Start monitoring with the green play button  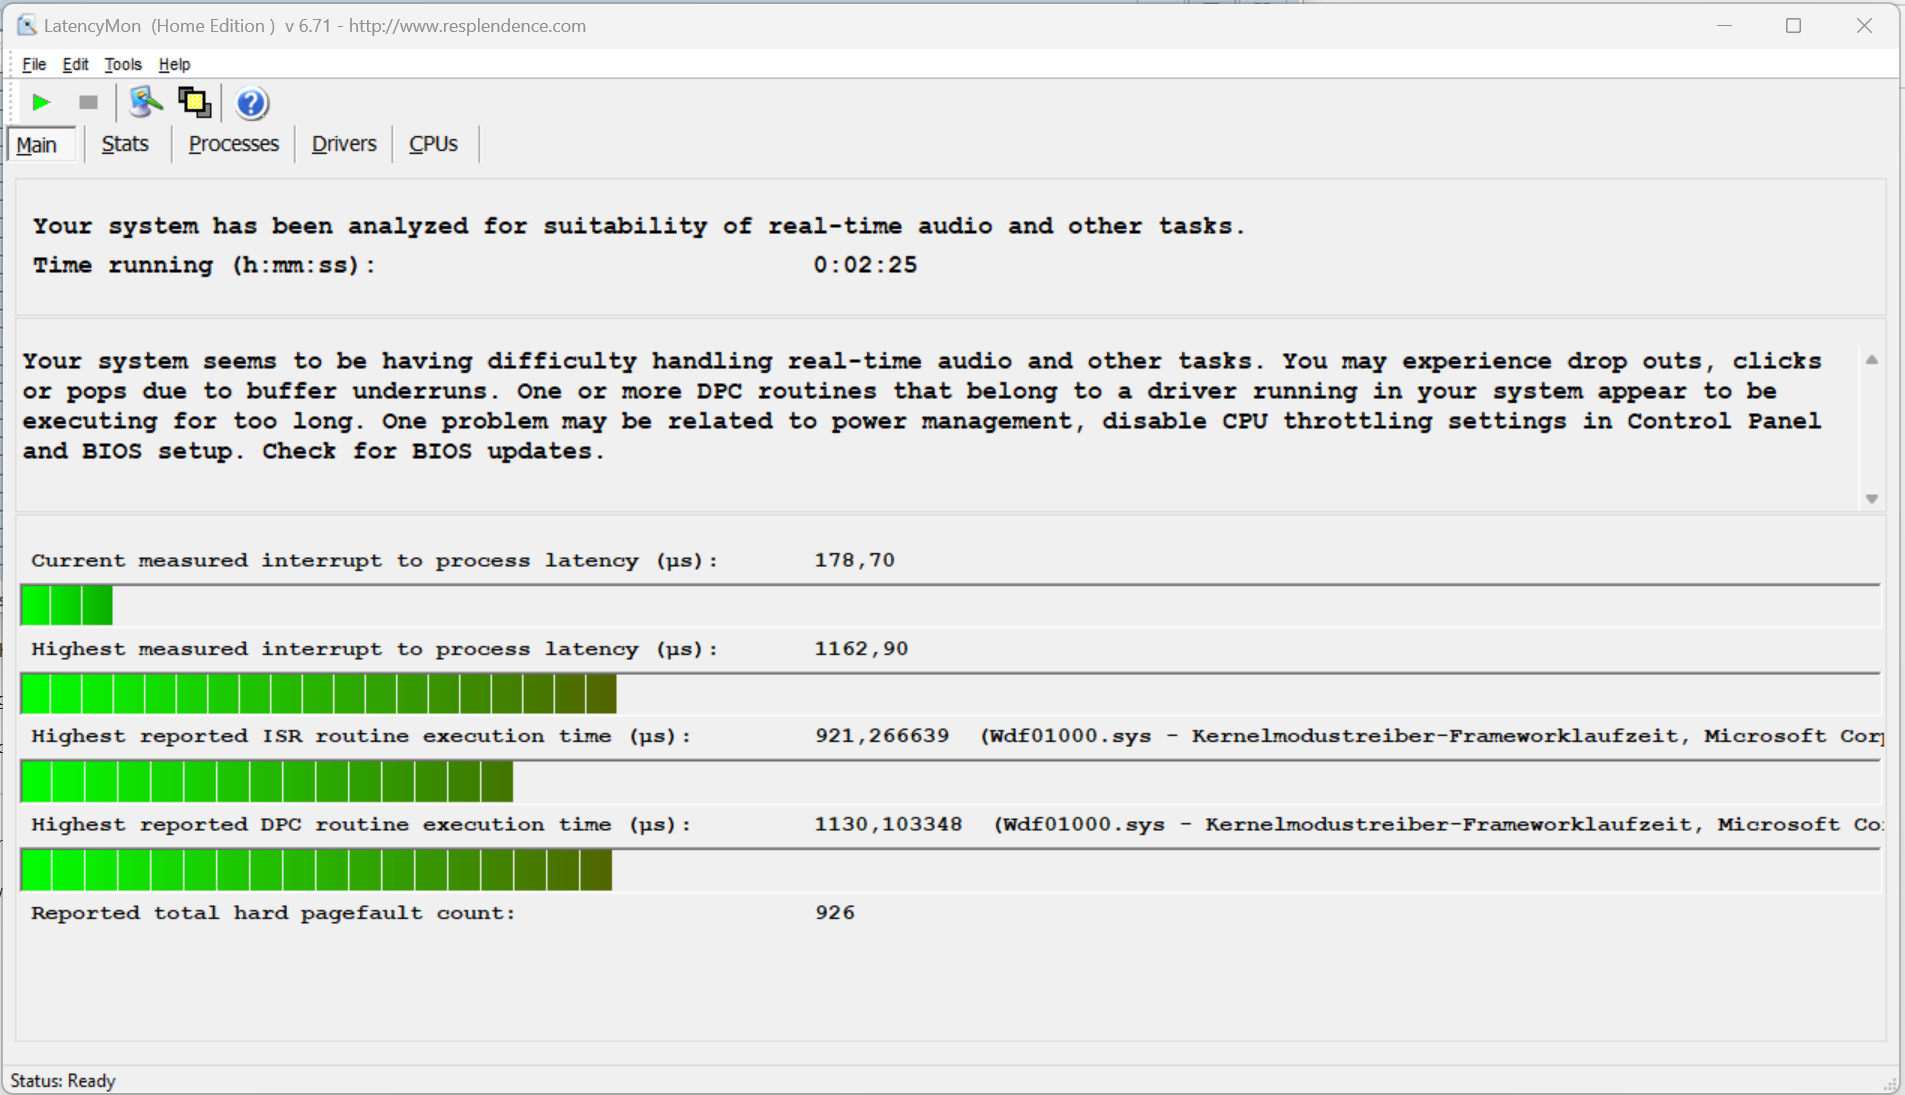pos(41,102)
